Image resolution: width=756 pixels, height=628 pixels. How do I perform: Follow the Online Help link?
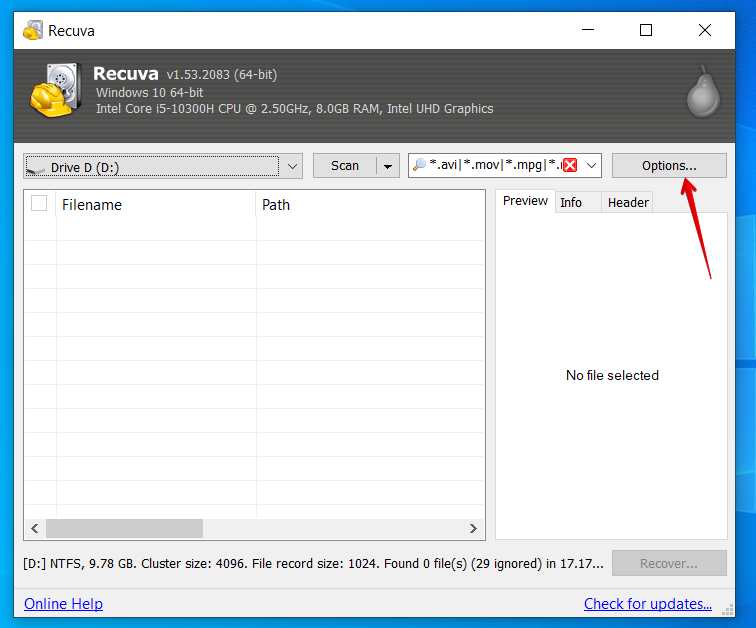click(63, 604)
